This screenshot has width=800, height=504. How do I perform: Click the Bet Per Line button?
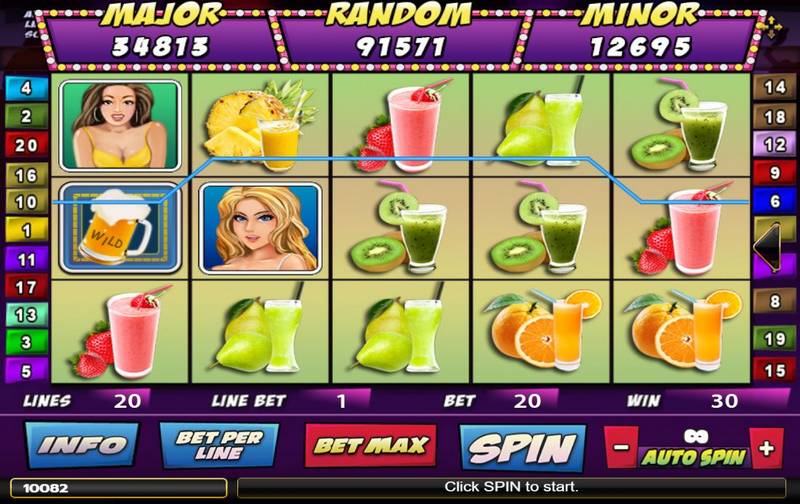click(219, 445)
